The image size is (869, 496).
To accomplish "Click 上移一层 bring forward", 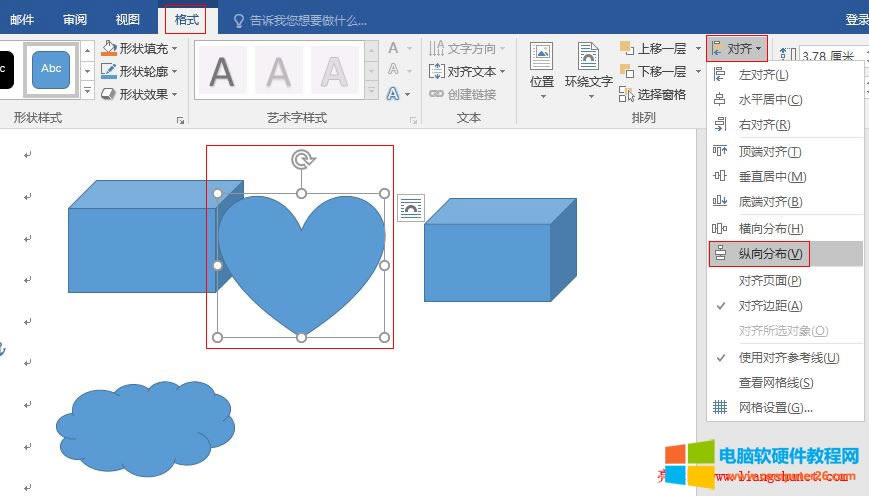I will tap(653, 48).
